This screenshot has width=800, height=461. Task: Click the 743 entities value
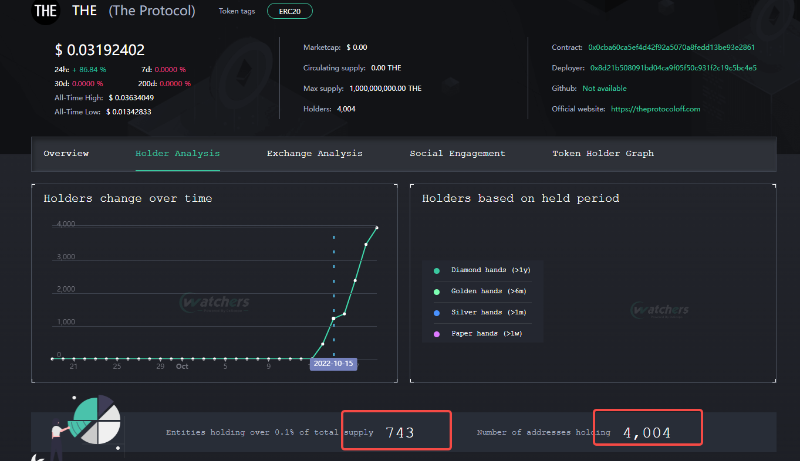coord(399,432)
